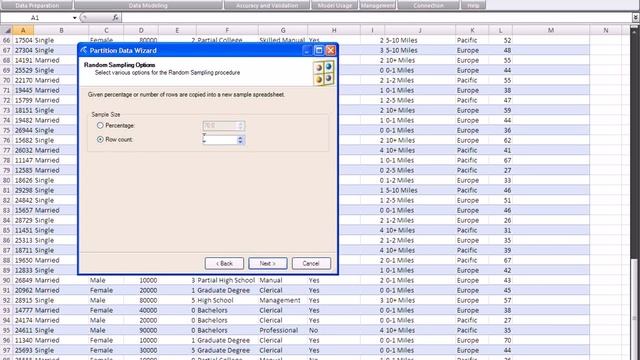Click the 'No' cell in row 95
640x360 pixels.
tap(334, 330)
